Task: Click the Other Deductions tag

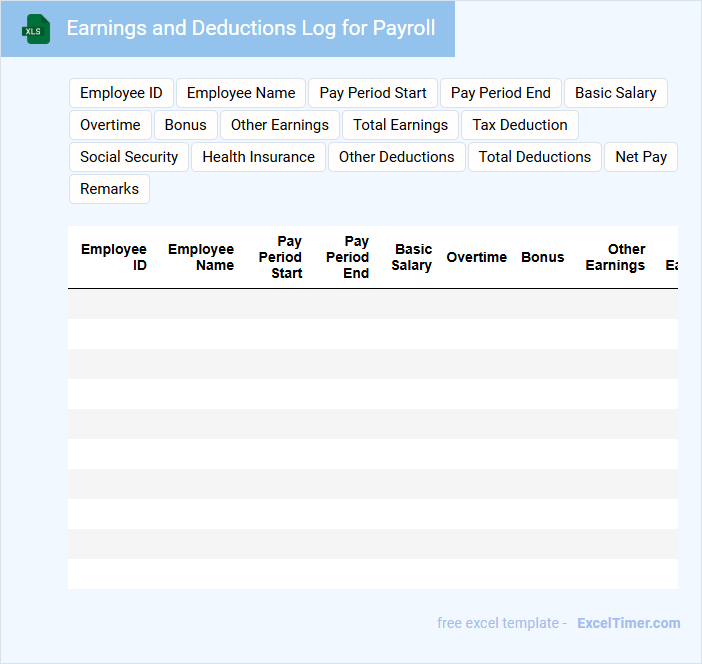Action: click(396, 157)
